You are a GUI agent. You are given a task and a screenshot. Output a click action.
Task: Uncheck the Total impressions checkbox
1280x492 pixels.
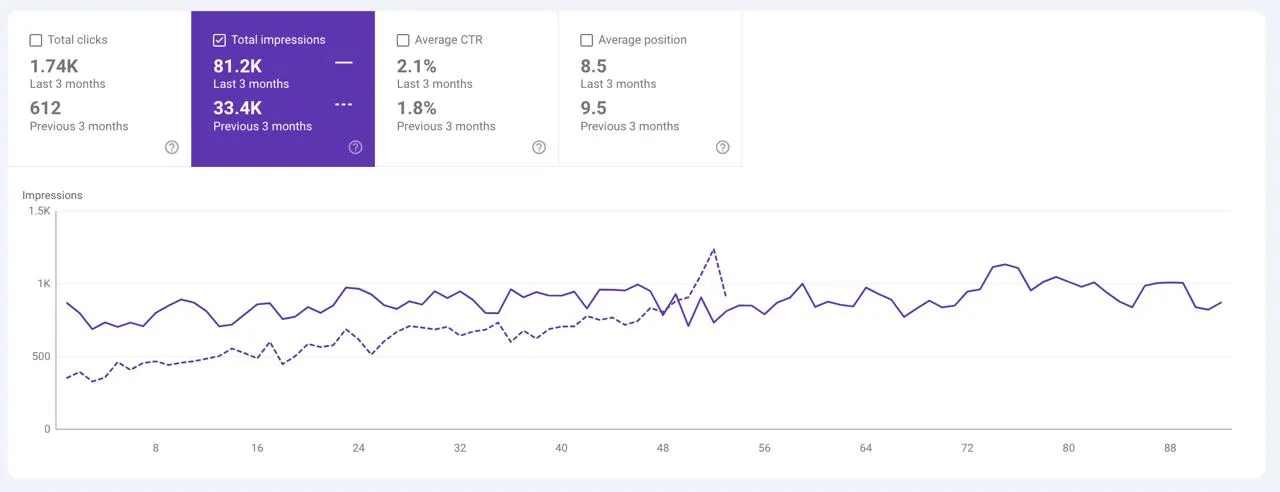[x=220, y=40]
